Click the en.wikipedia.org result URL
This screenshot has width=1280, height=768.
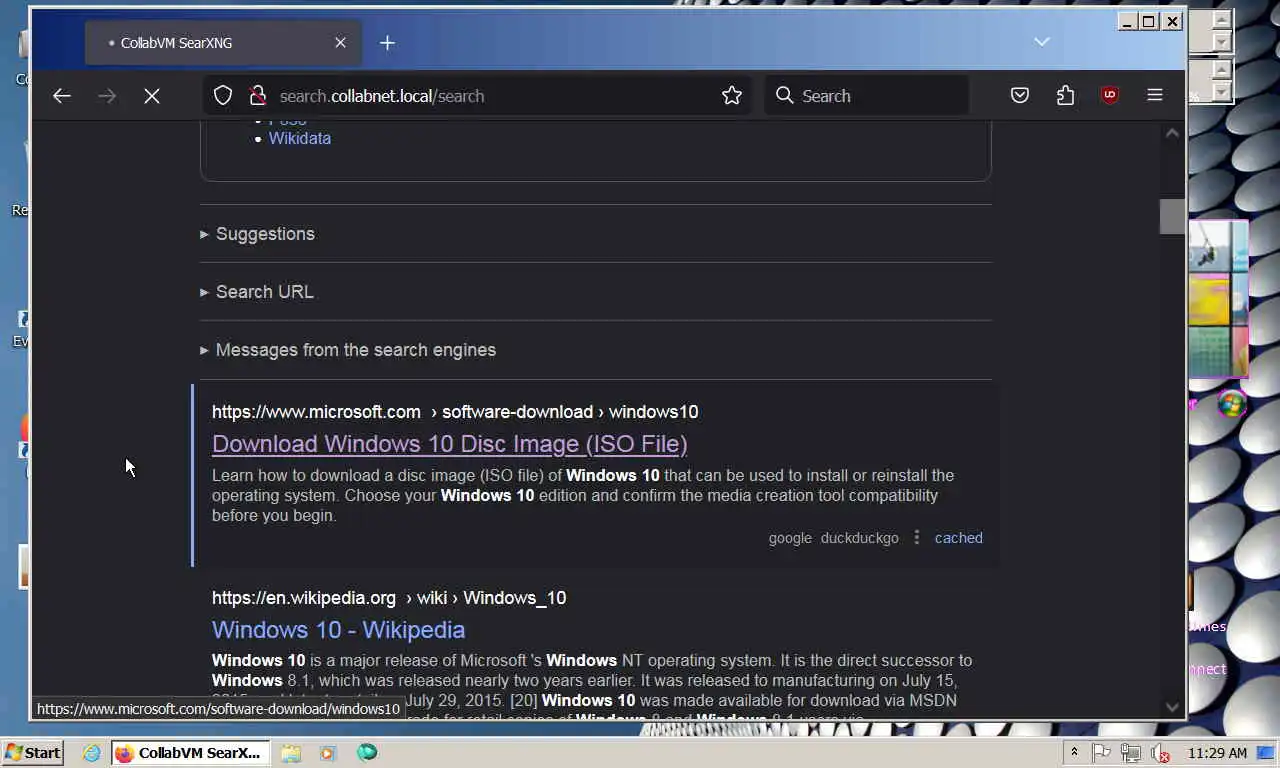point(389,598)
